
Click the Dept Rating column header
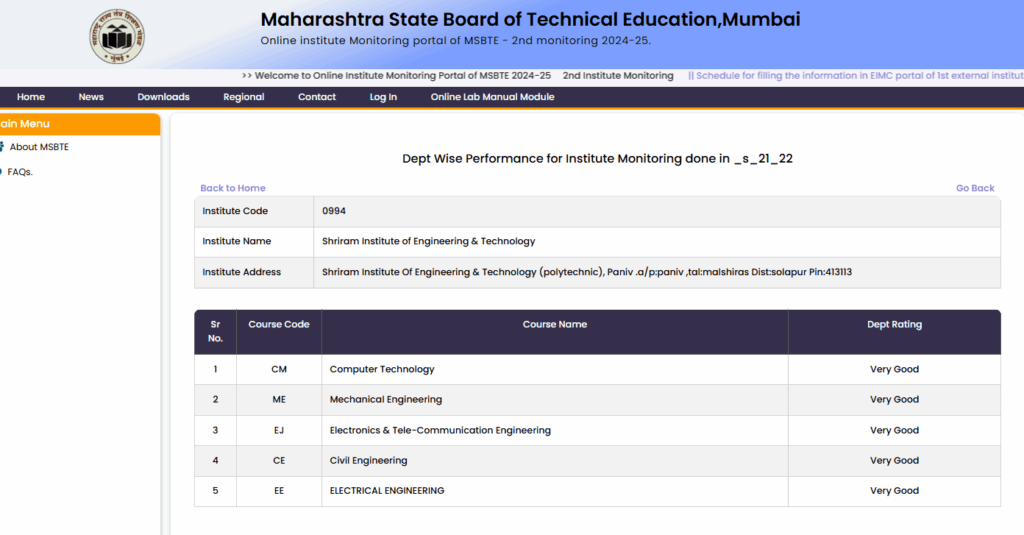[x=894, y=325]
